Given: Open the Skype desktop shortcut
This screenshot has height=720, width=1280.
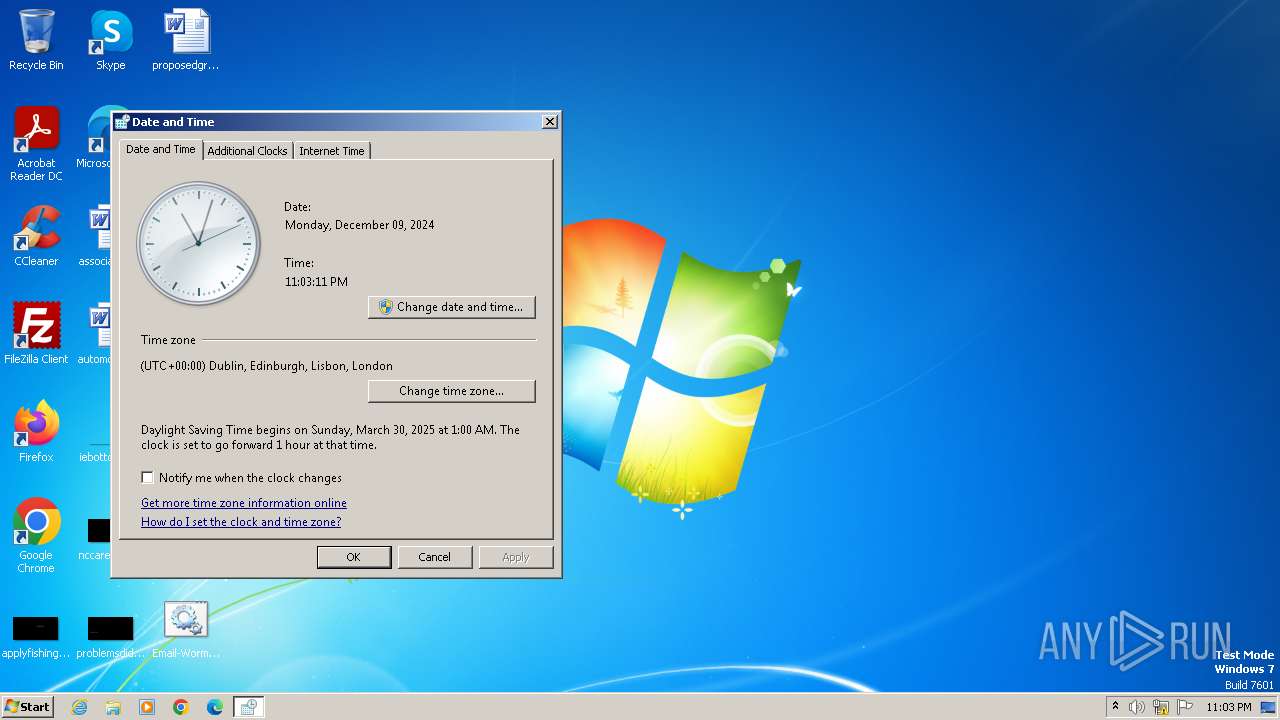Looking at the screenshot, I should tap(110, 40).
